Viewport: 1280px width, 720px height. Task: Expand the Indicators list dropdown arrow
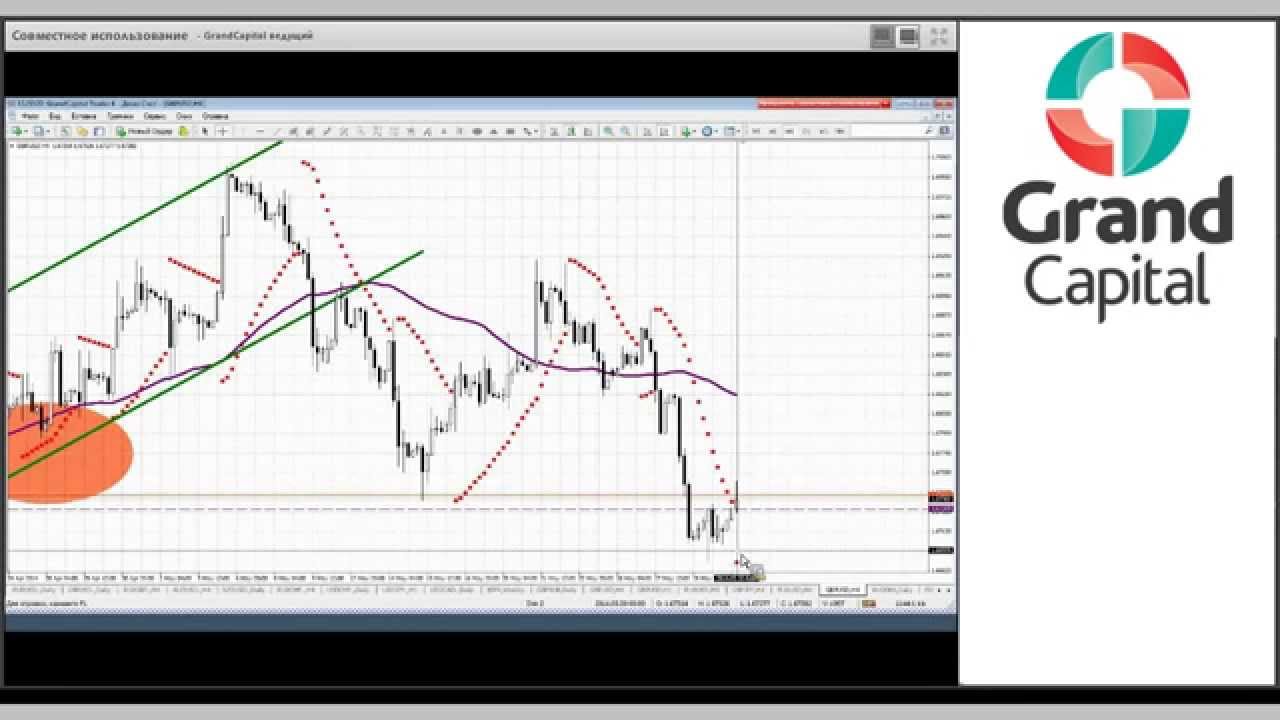pyautogui.click(x=695, y=131)
